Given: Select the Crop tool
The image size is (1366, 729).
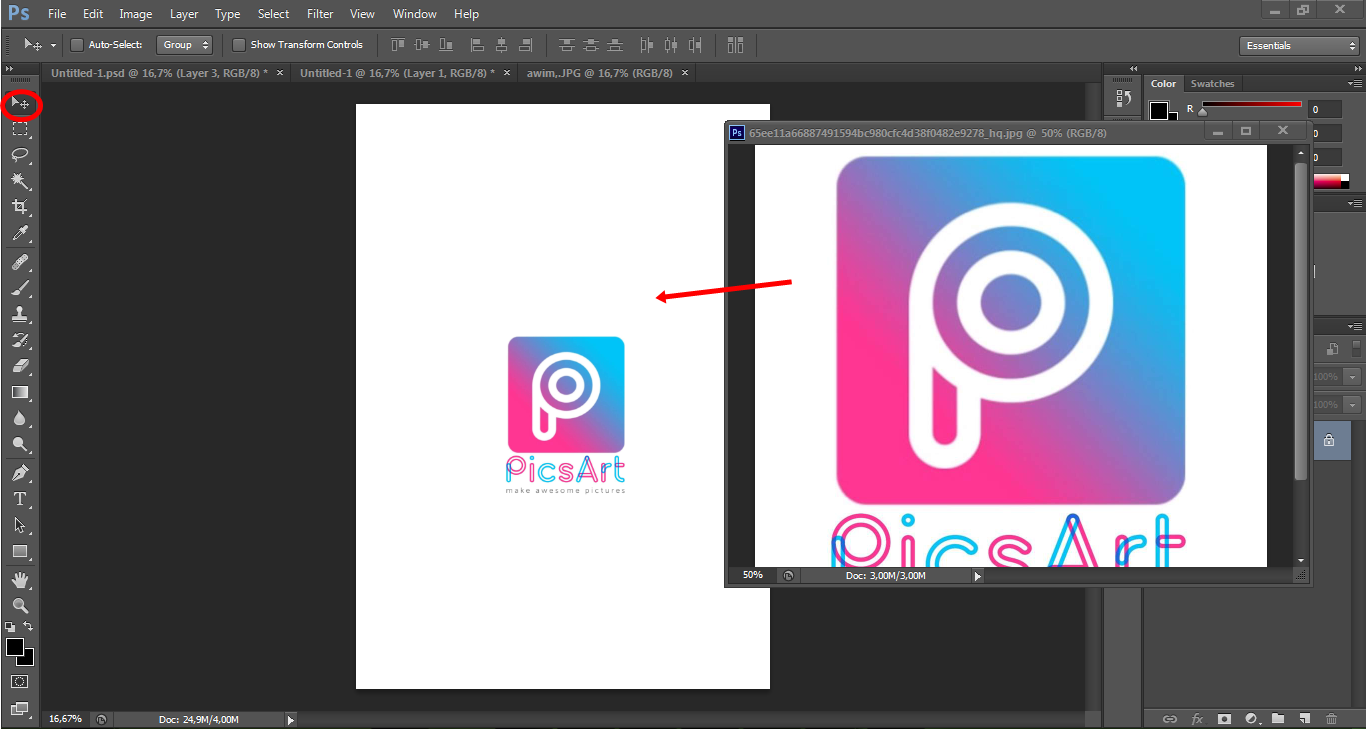Looking at the screenshot, I should (x=20, y=207).
